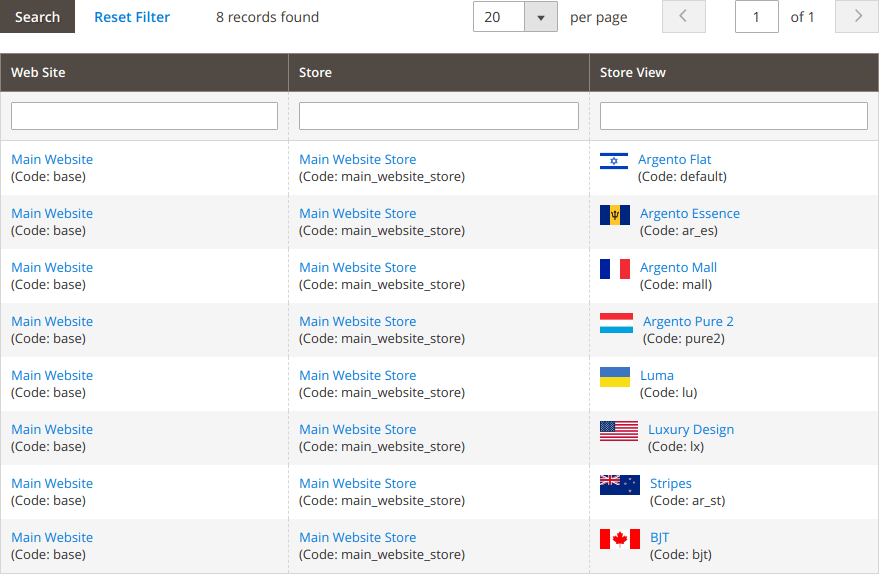The image size is (879, 574).
Task: Click the Israel flag icon beside Argento Flat
Action: 614,161
